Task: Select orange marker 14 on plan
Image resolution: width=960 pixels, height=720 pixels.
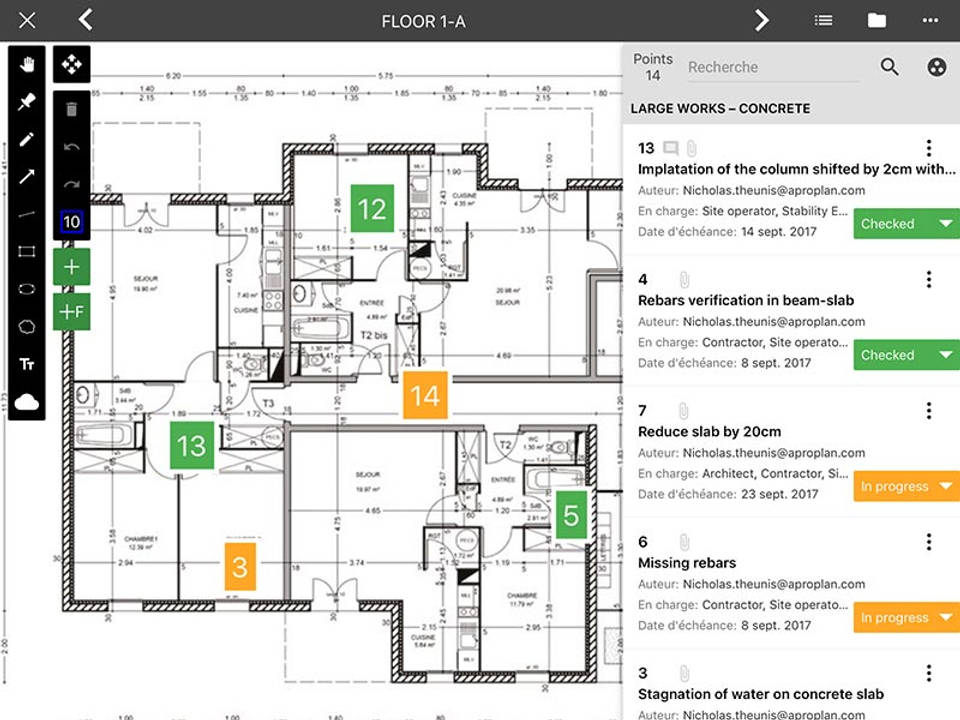Action: 425,396
